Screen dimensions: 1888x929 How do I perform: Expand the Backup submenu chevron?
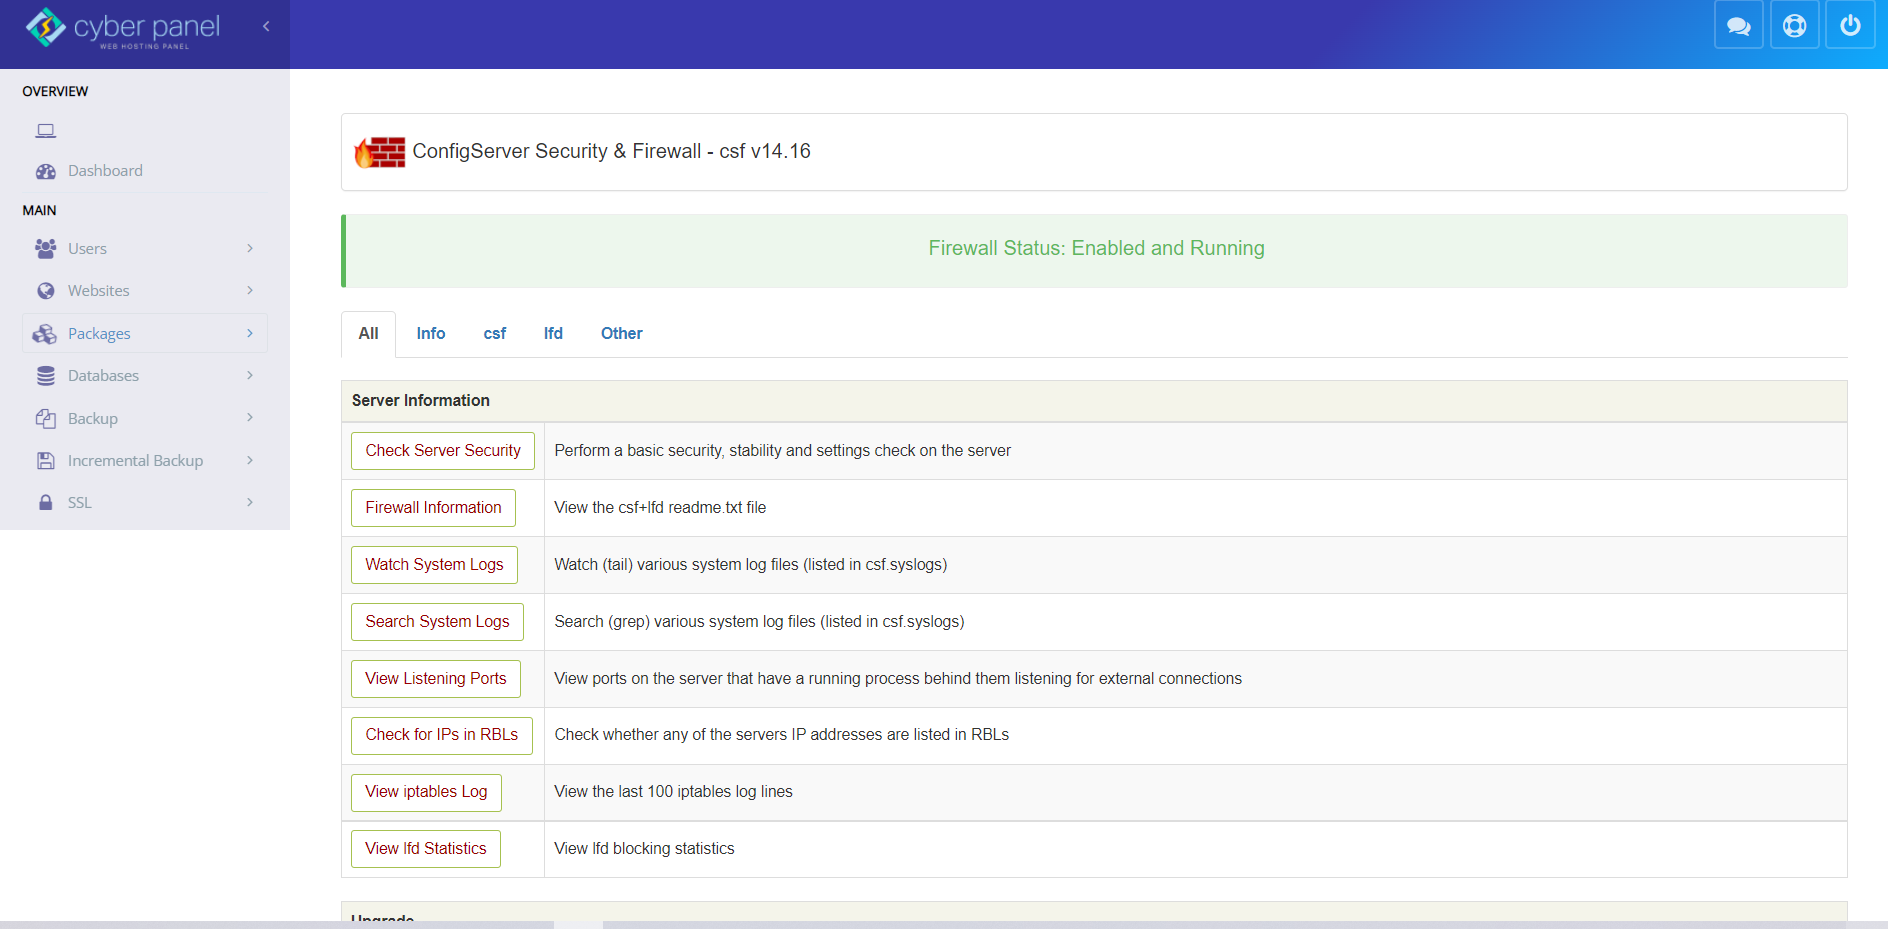[250, 417]
